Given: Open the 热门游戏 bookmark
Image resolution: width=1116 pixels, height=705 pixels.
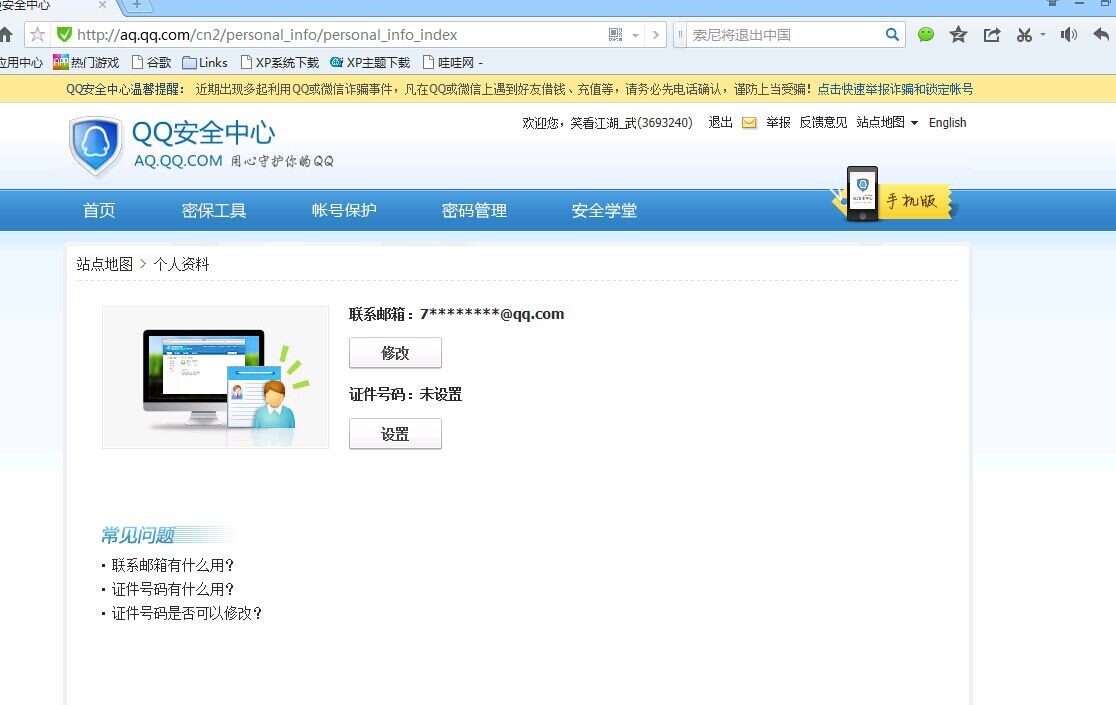Looking at the screenshot, I should [86, 63].
